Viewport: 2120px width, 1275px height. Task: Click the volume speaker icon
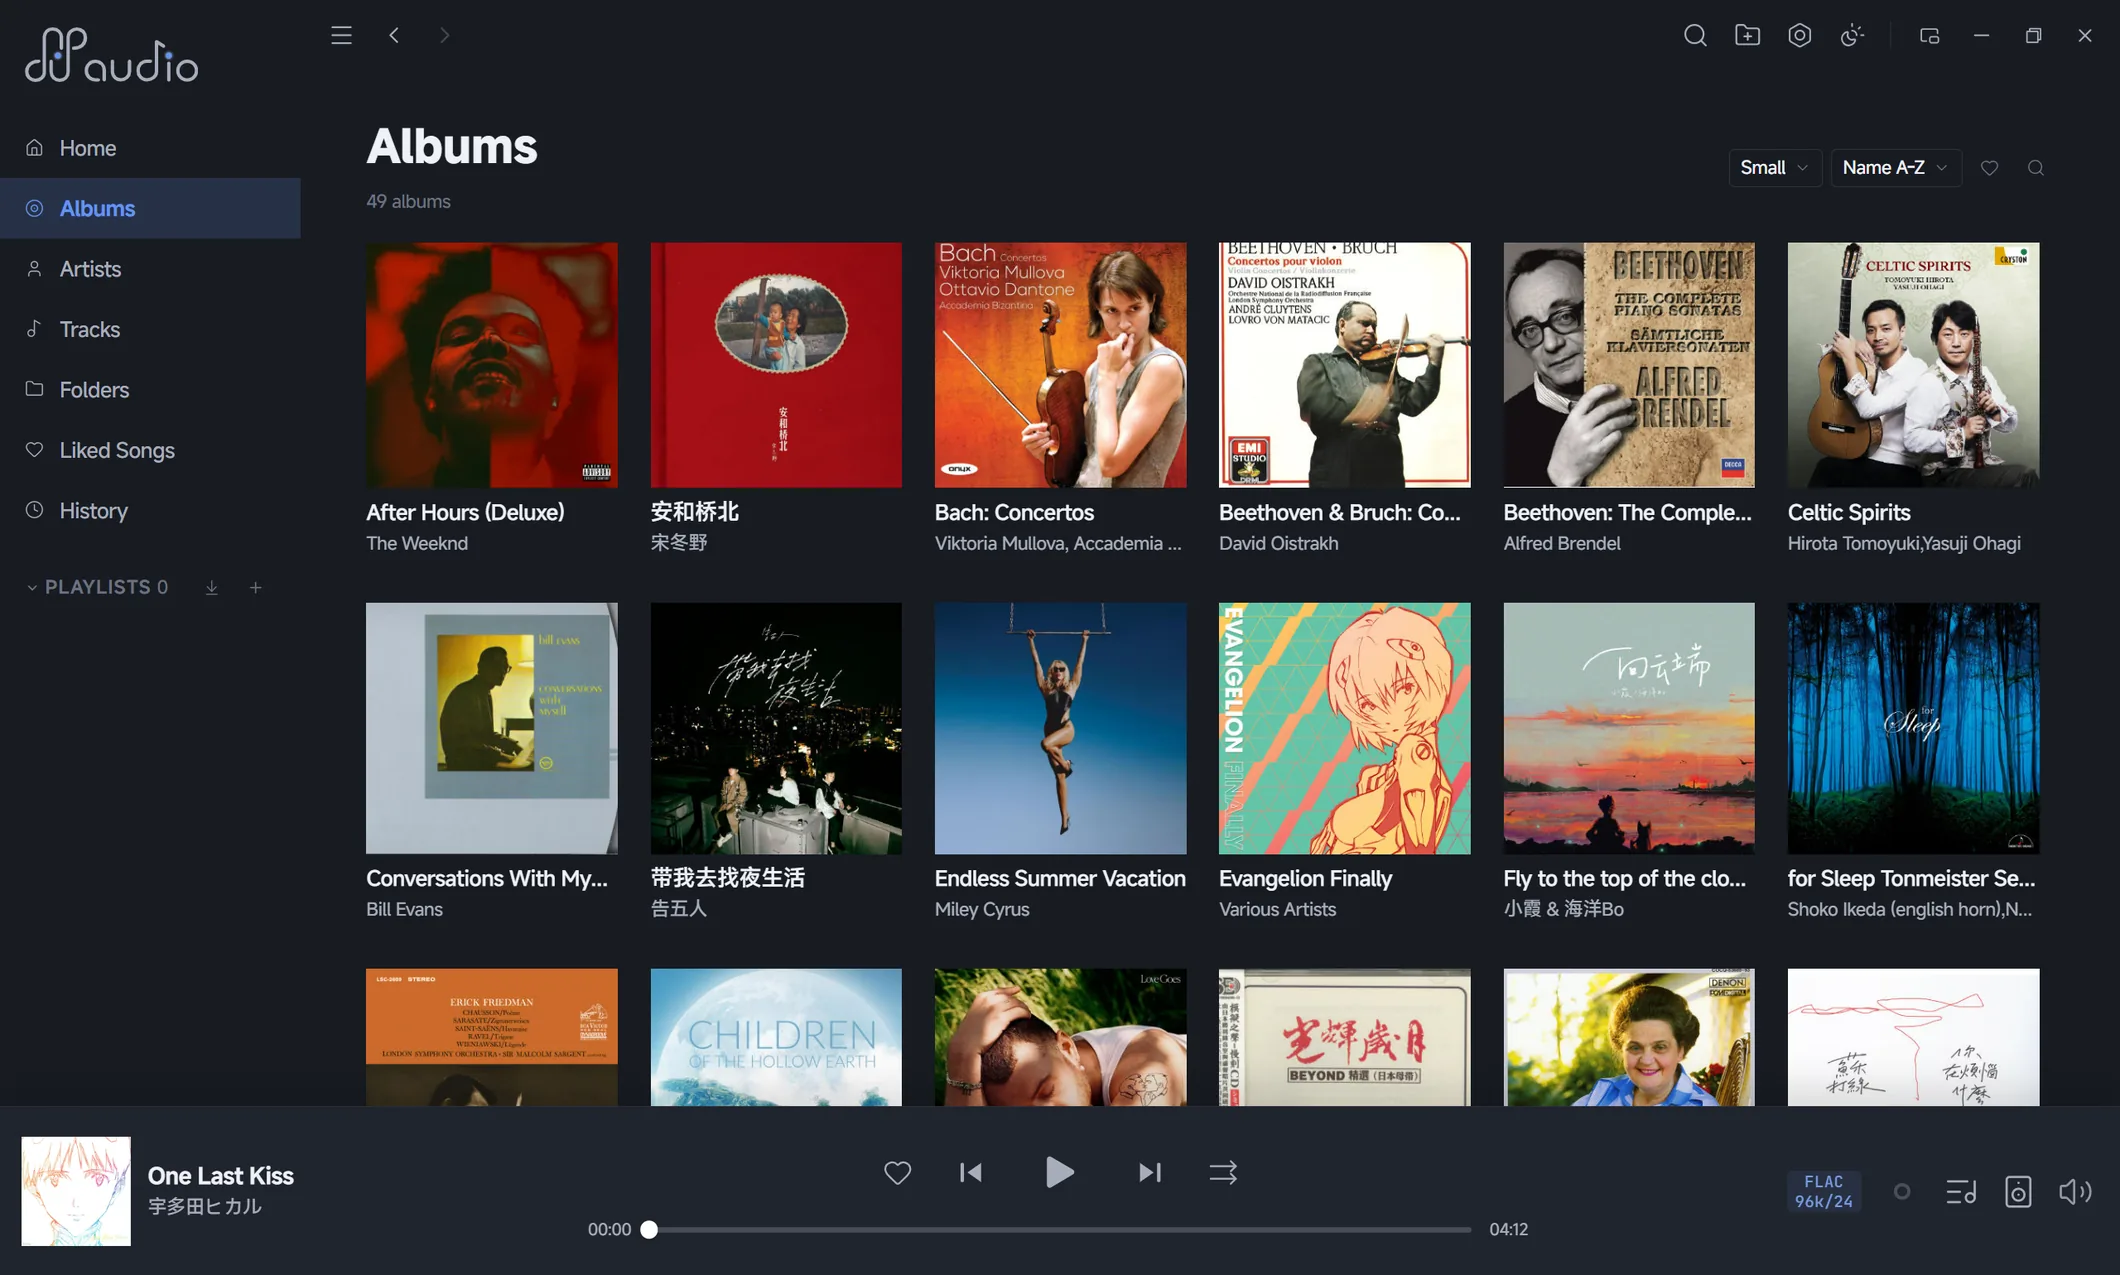click(x=2075, y=1191)
